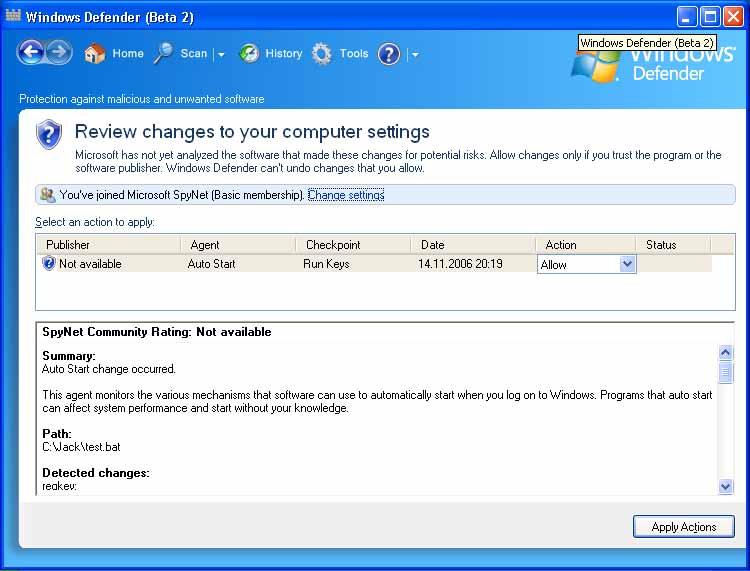
Task: Maximize the Windows Defender window
Action: pyautogui.click(x=710, y=17)
